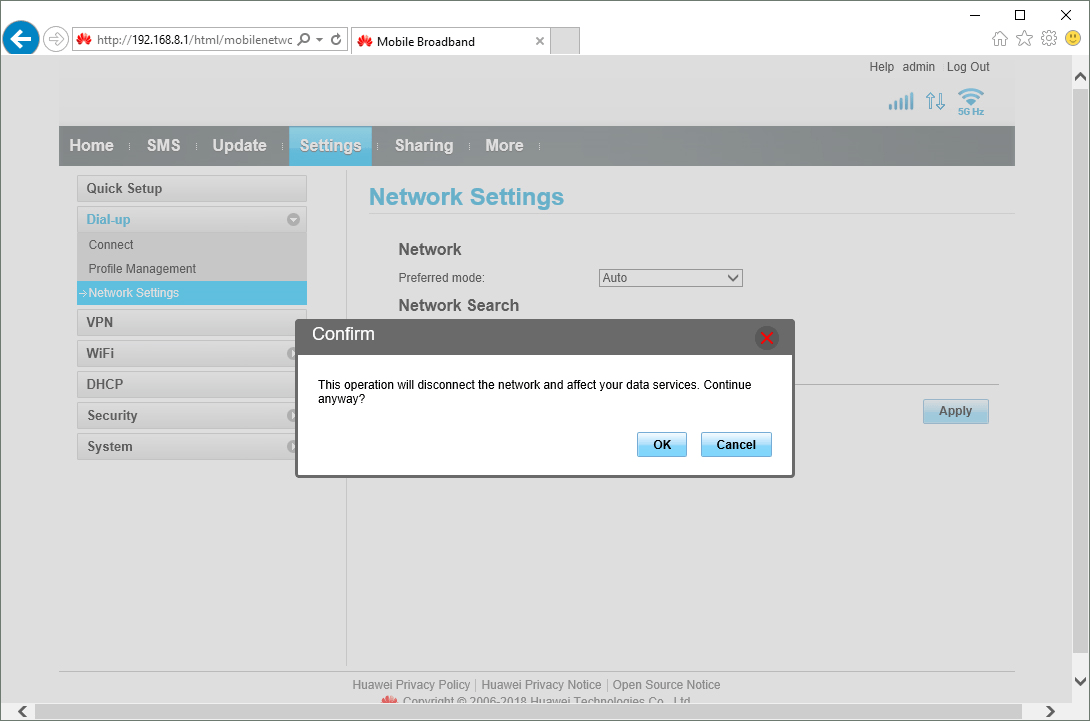Switch to the Sharing tab
This screenshot has width=1090, height=721.
tap(423, 146)
